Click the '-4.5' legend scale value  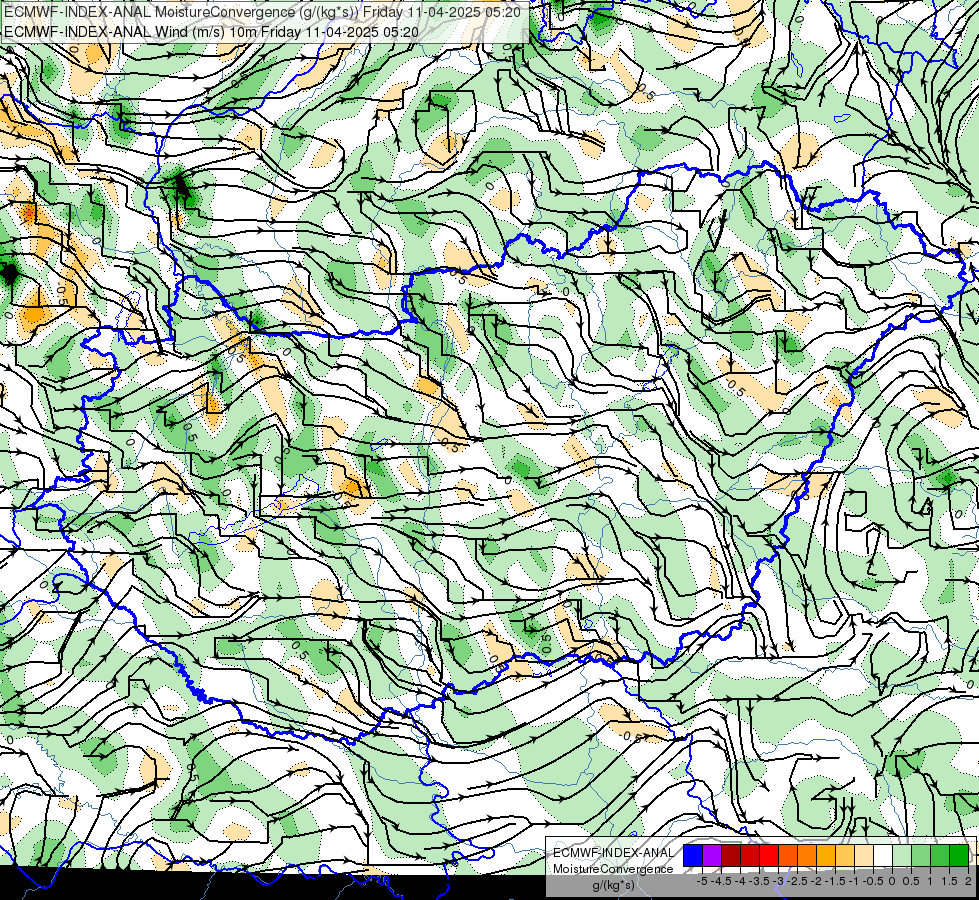(x=721, y=881)
